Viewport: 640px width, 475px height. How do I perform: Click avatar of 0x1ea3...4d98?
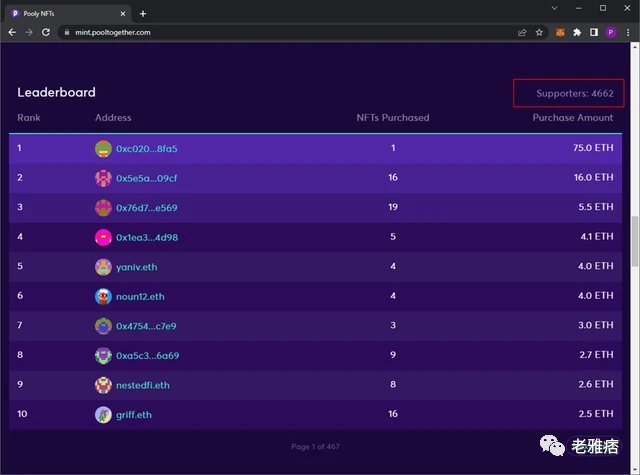click(103, 237)
